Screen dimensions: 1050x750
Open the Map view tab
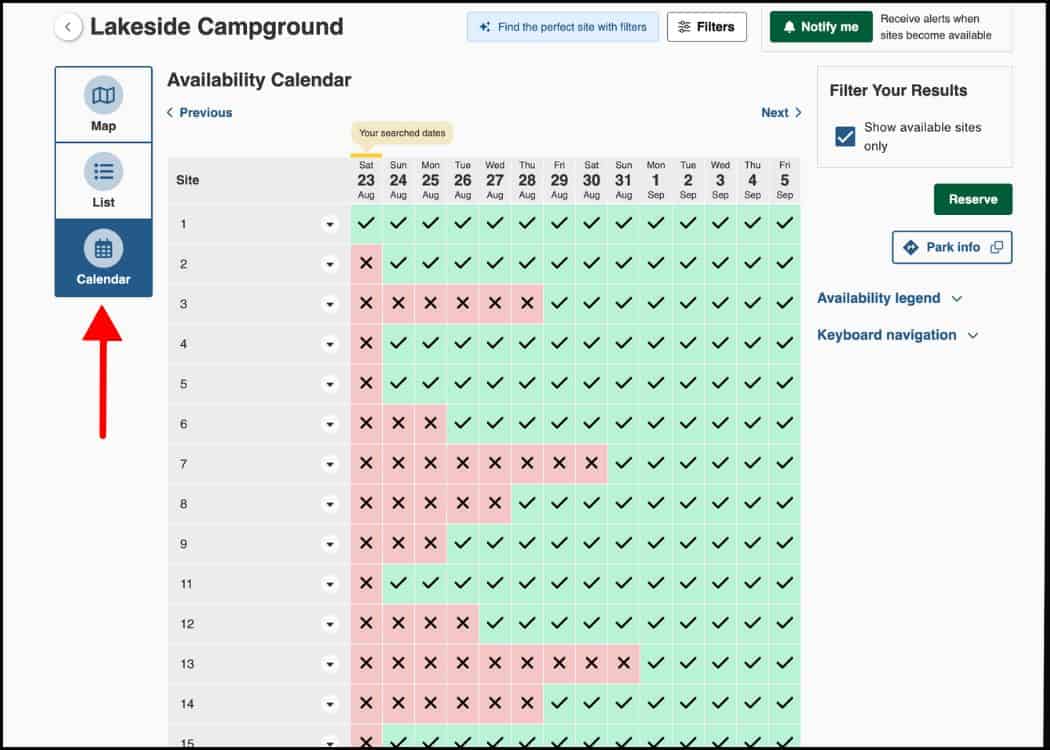104,104
